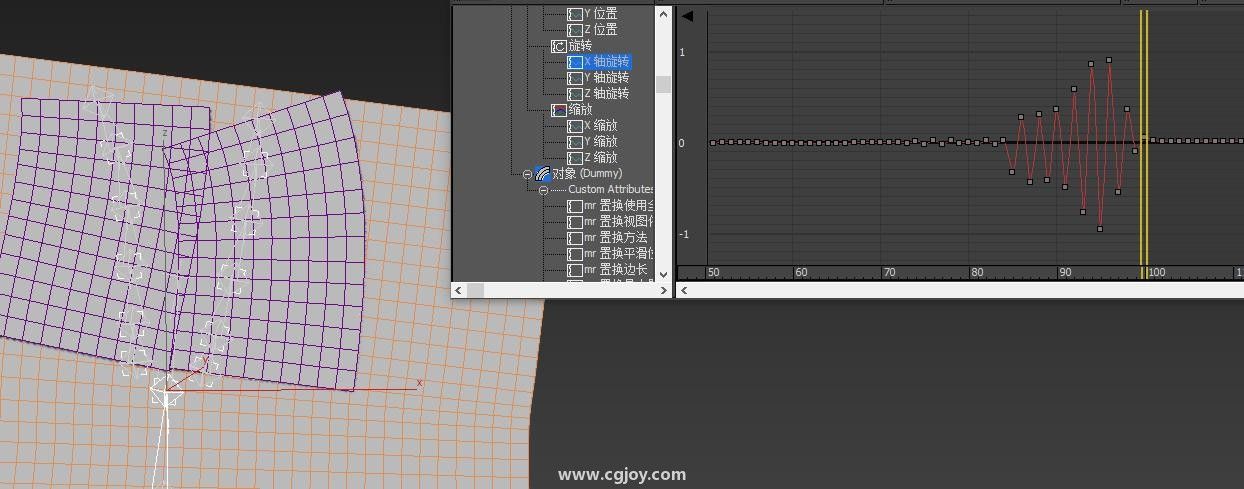Click the Y 位置 track curve icon
The height and width of the screenshot is (489, 1244).
click(x=575, y=14)
